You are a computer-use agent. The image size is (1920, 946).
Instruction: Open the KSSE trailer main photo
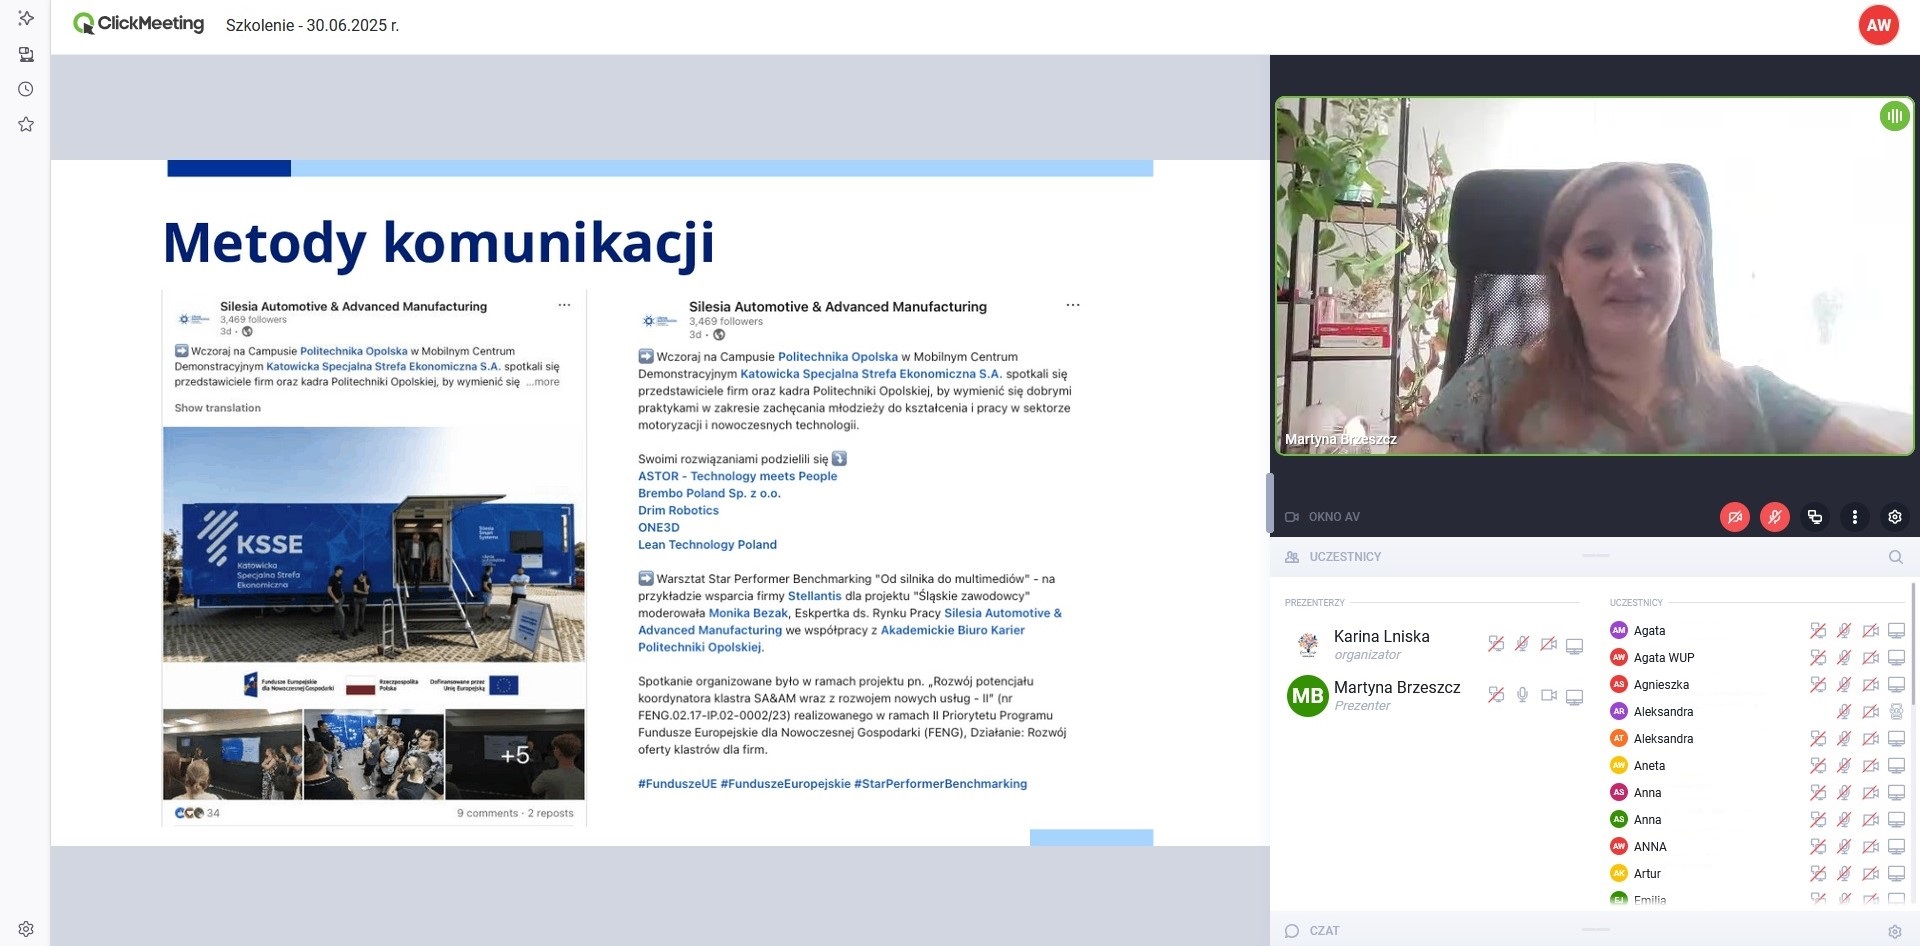[x=374, y=545]
